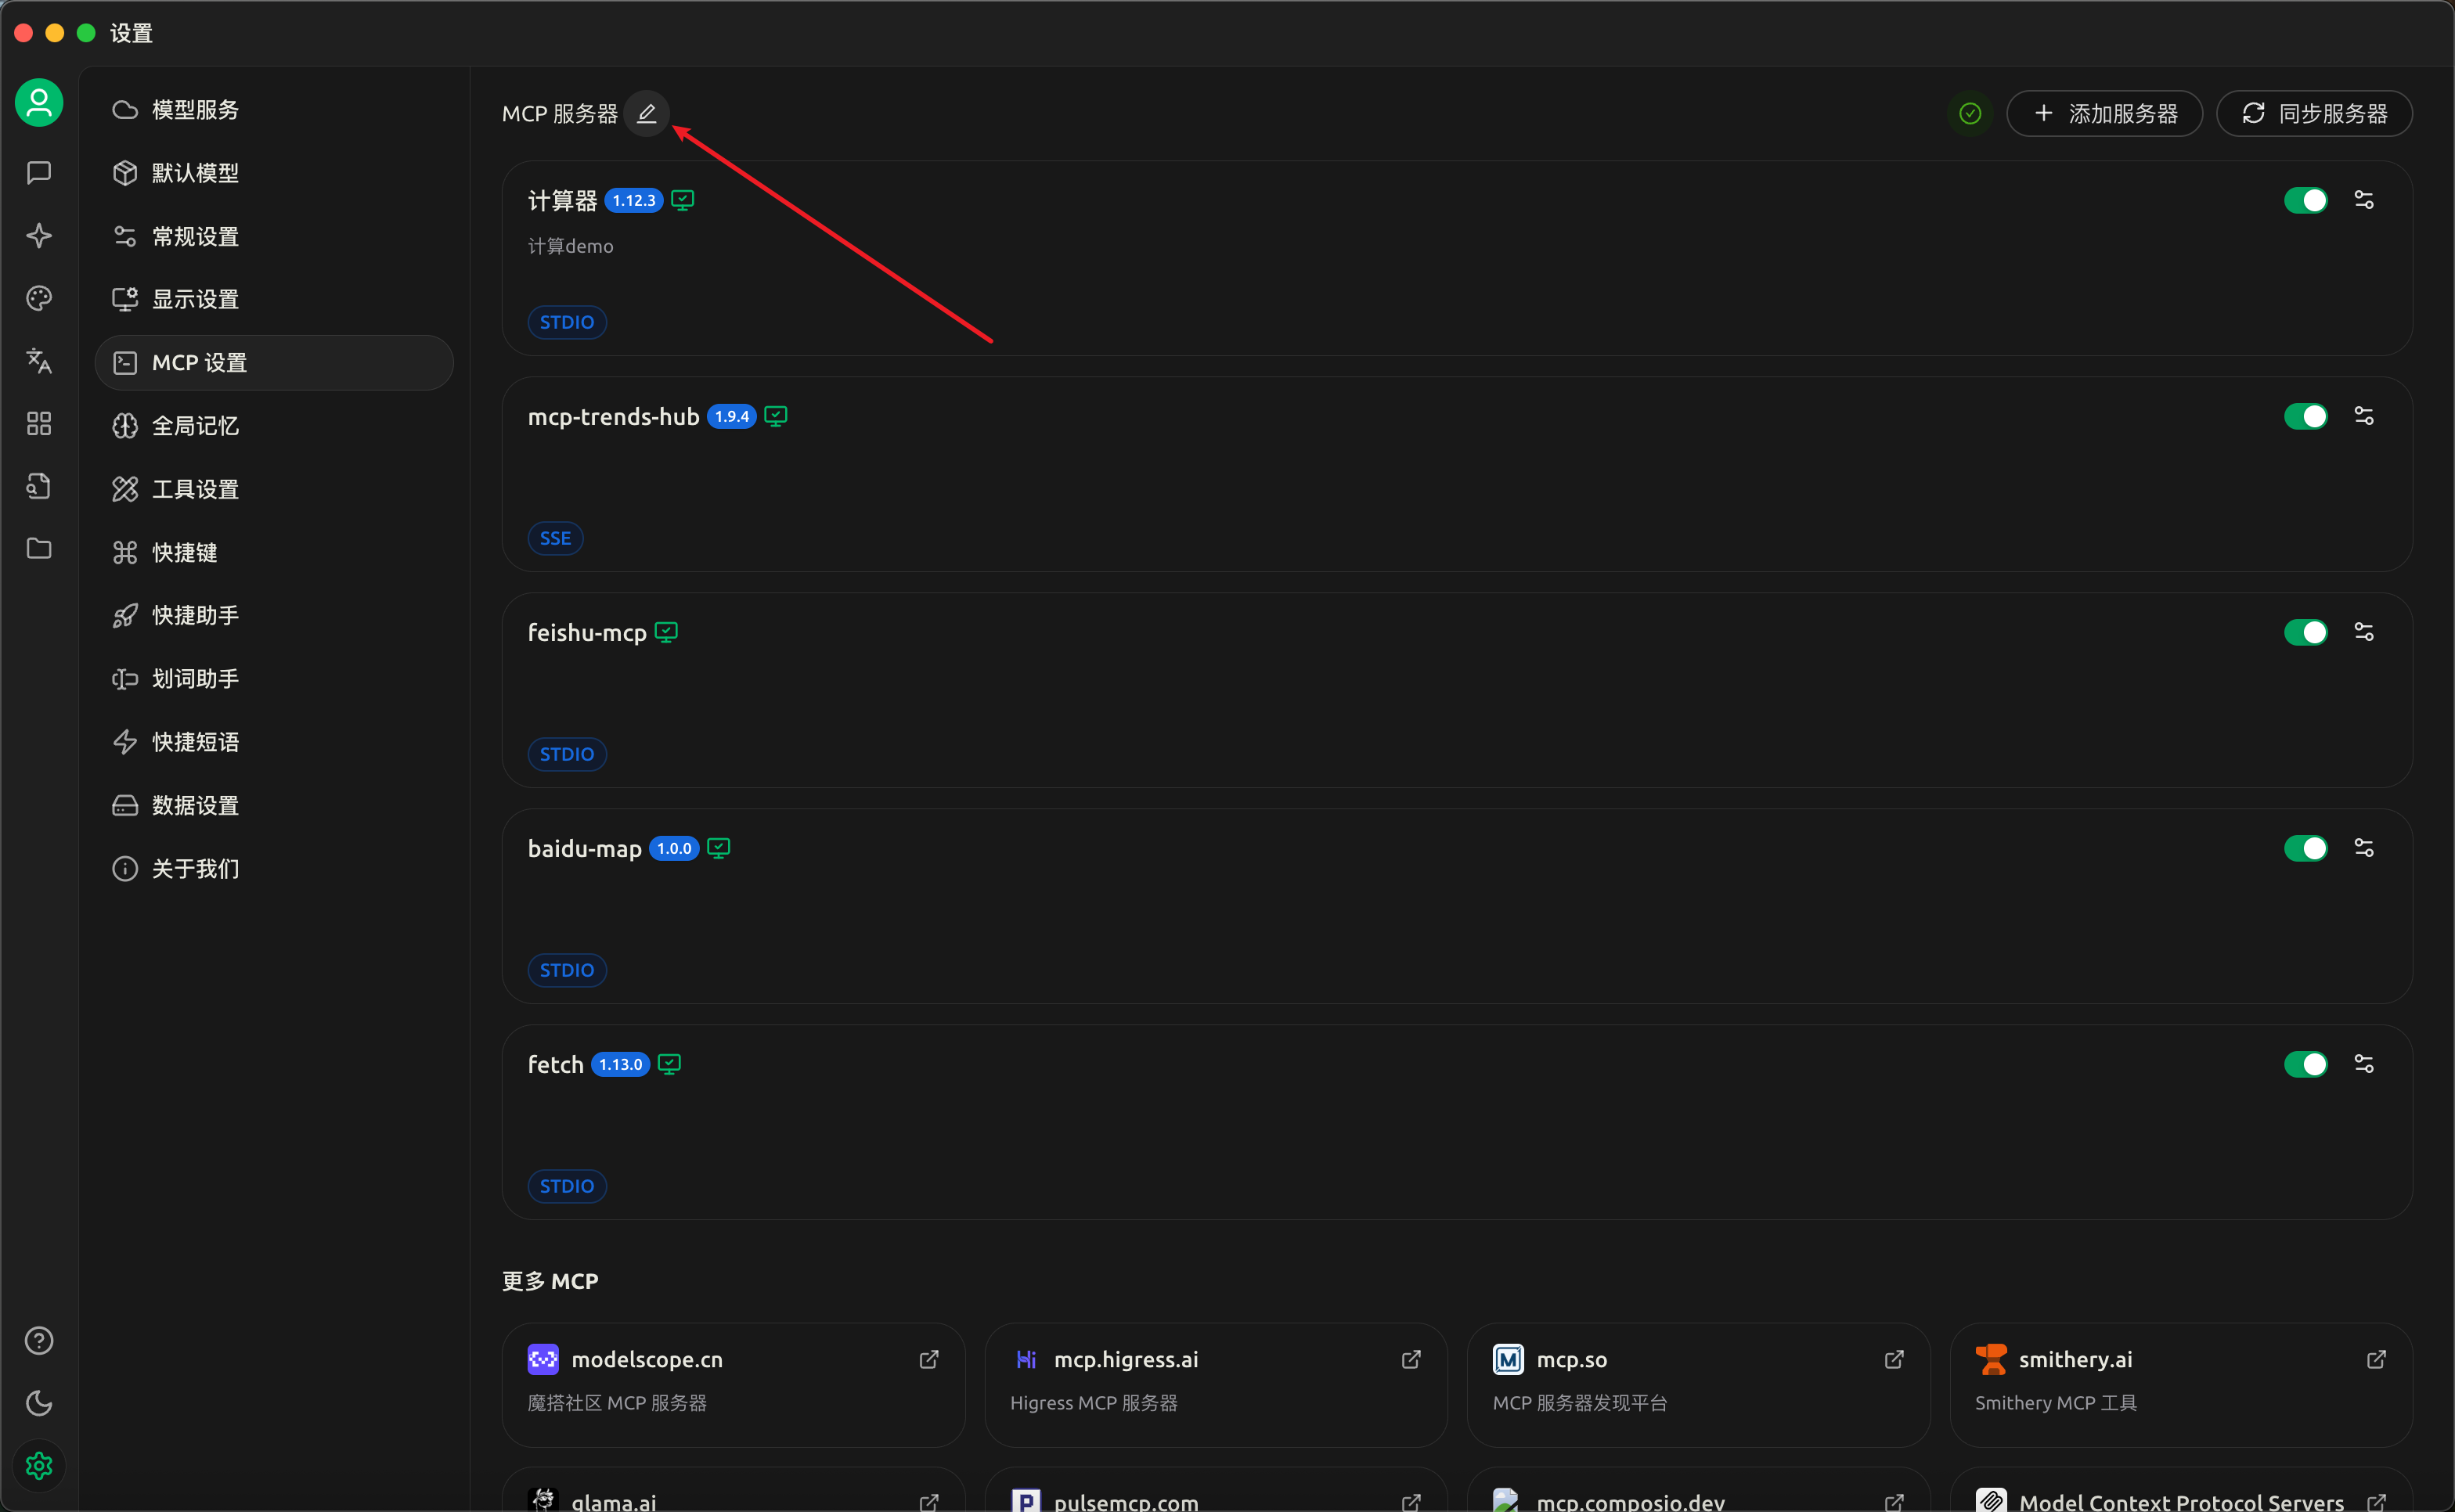Disable the feishu-mcp server toggle
This screenshot has width=2455, height=1512.
point(2306,632)
